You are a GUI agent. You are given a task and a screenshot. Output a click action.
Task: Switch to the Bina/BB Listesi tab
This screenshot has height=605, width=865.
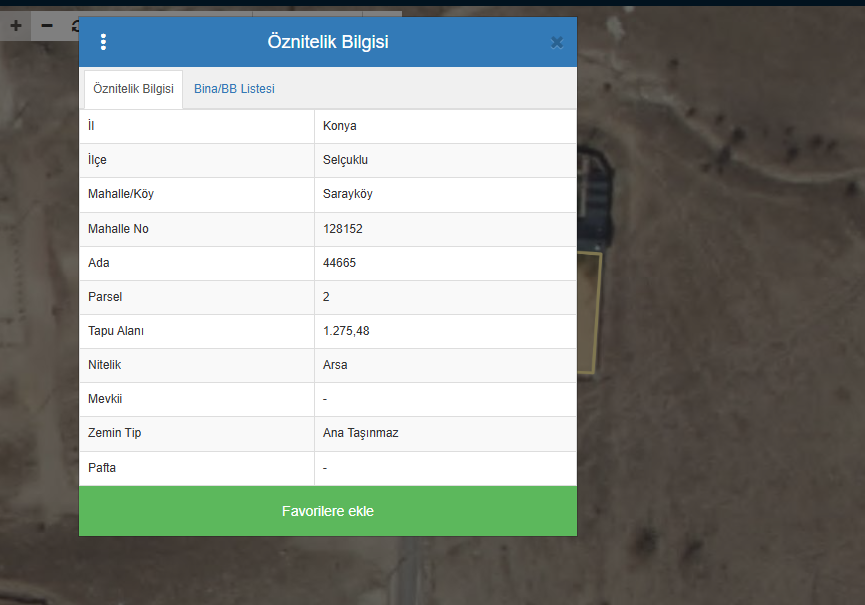(234, 89)
